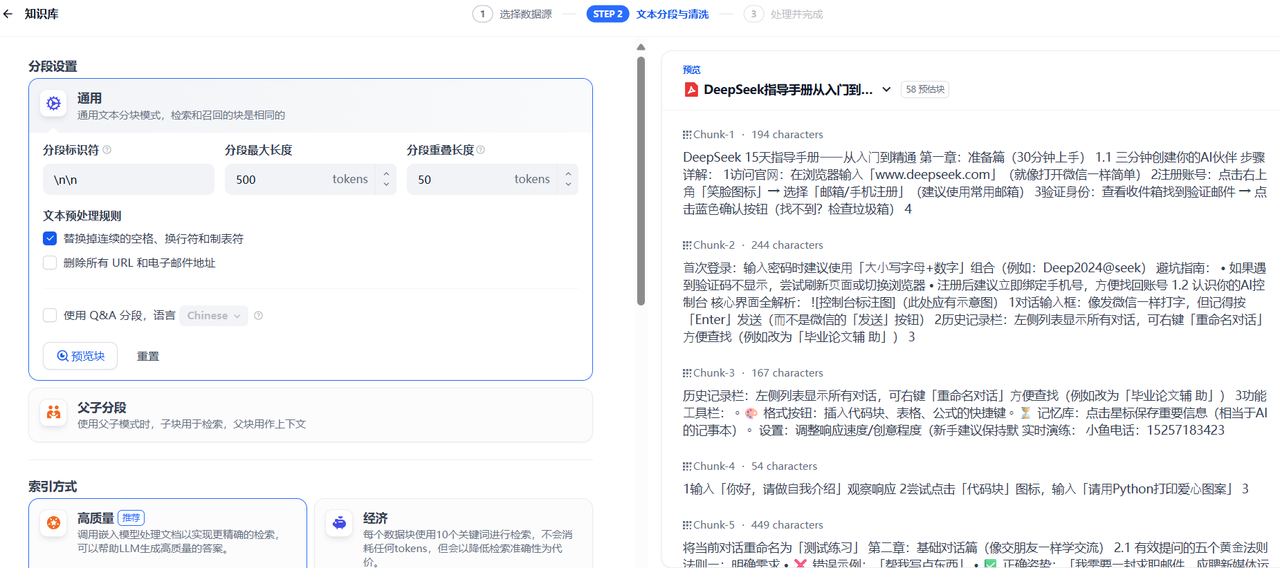Click the 分段重叠长度 input with 50

[x=492, y=180]
